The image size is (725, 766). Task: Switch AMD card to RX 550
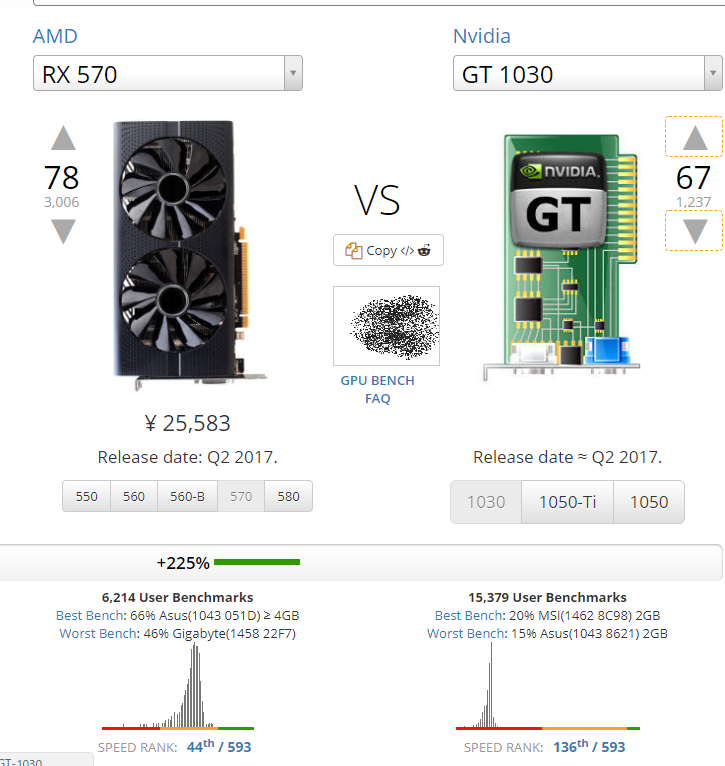coord(87,496)
